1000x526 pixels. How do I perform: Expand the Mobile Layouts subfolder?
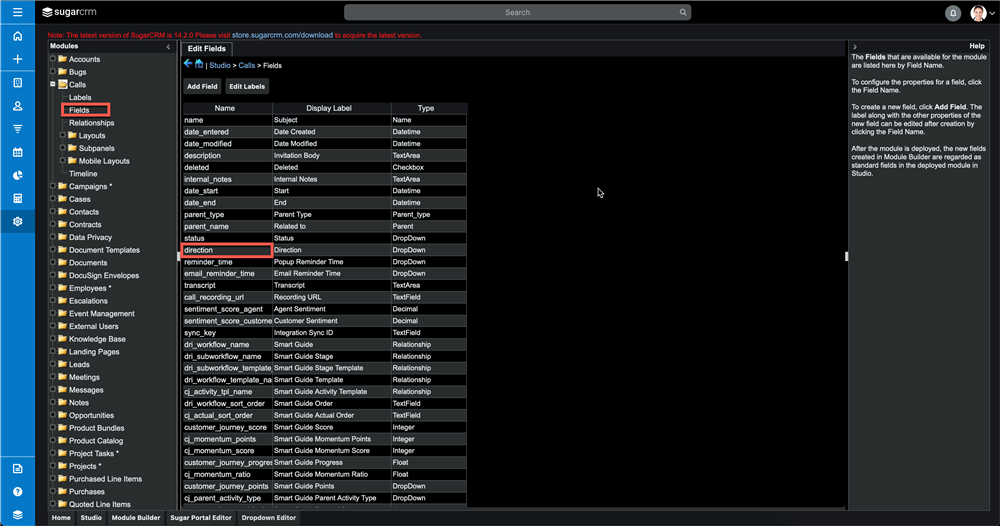[x=62, y=161]
